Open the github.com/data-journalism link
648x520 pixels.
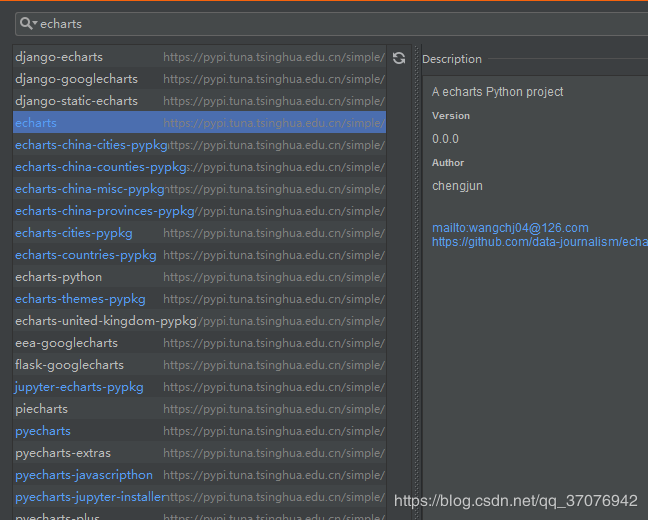pyautogui.click(x=540, y=242)
